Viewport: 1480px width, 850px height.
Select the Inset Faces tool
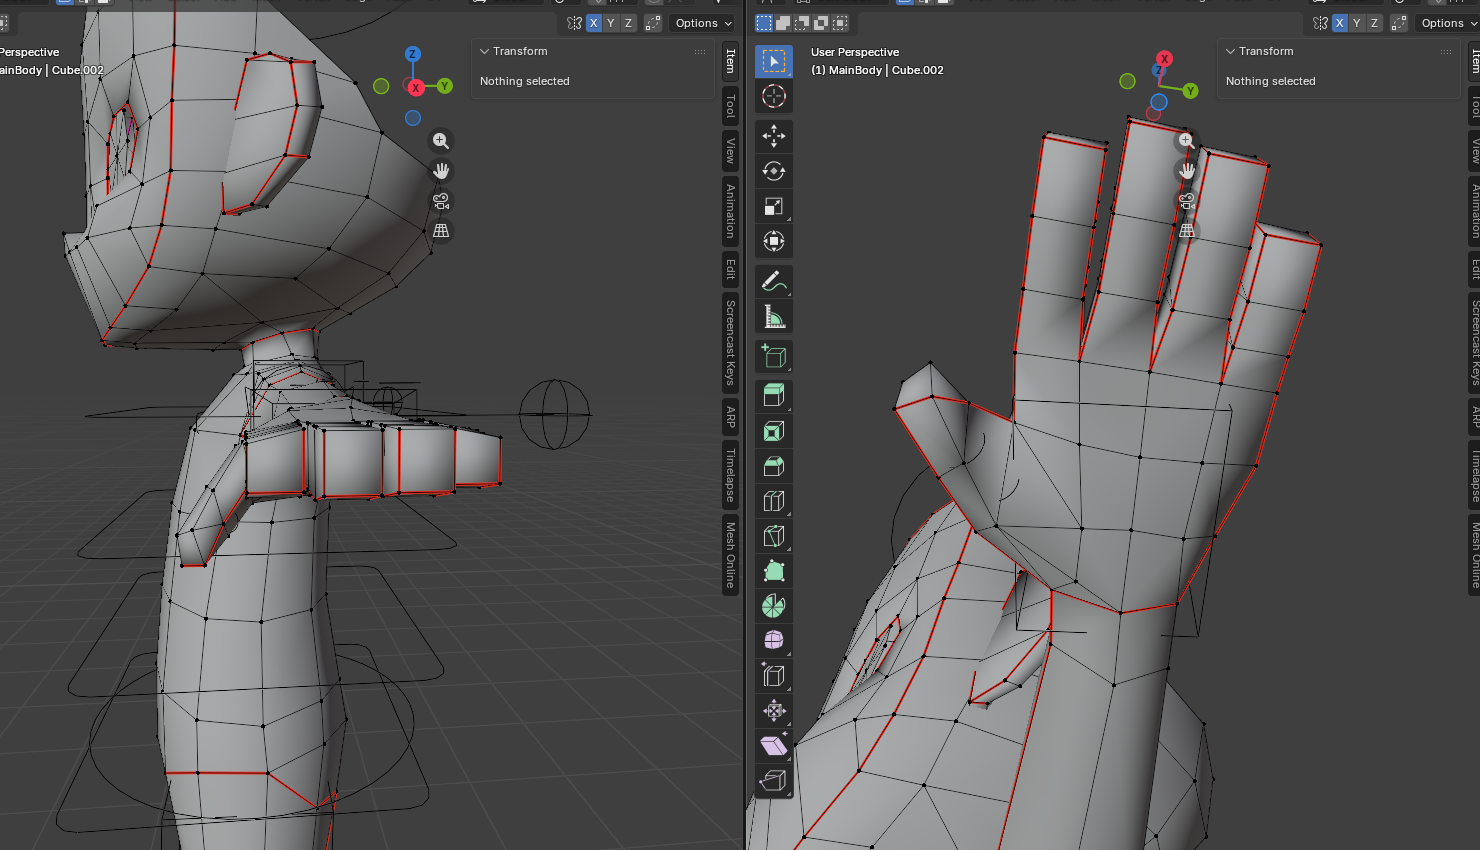coord(773,431)
